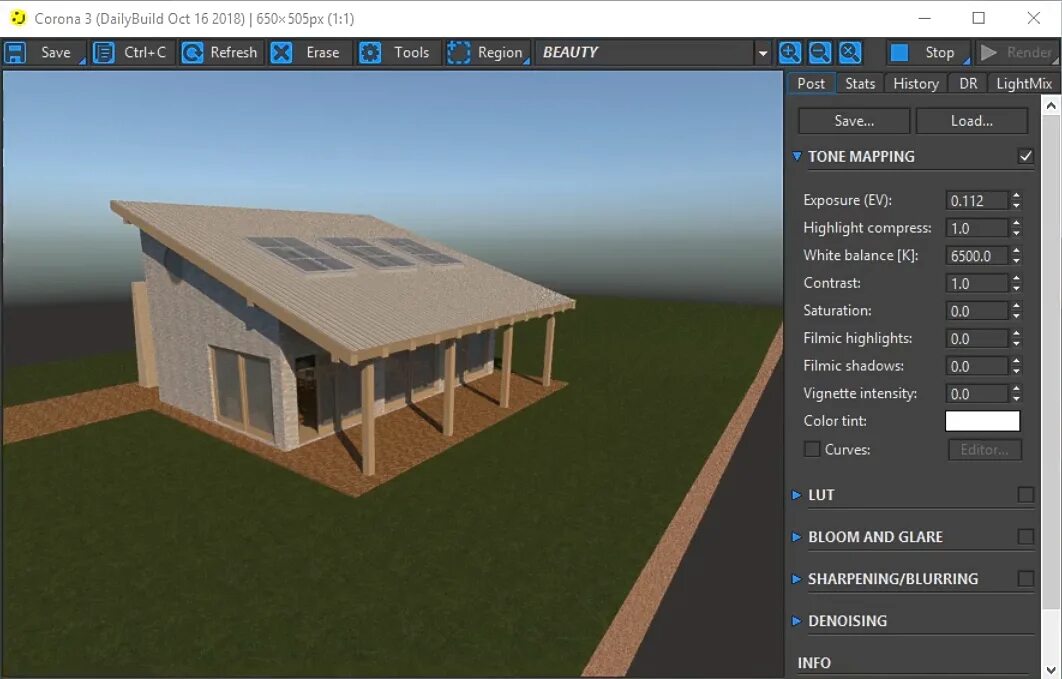
Task: Click the panel scrollbar down arrow
Action: point(1050,670)
